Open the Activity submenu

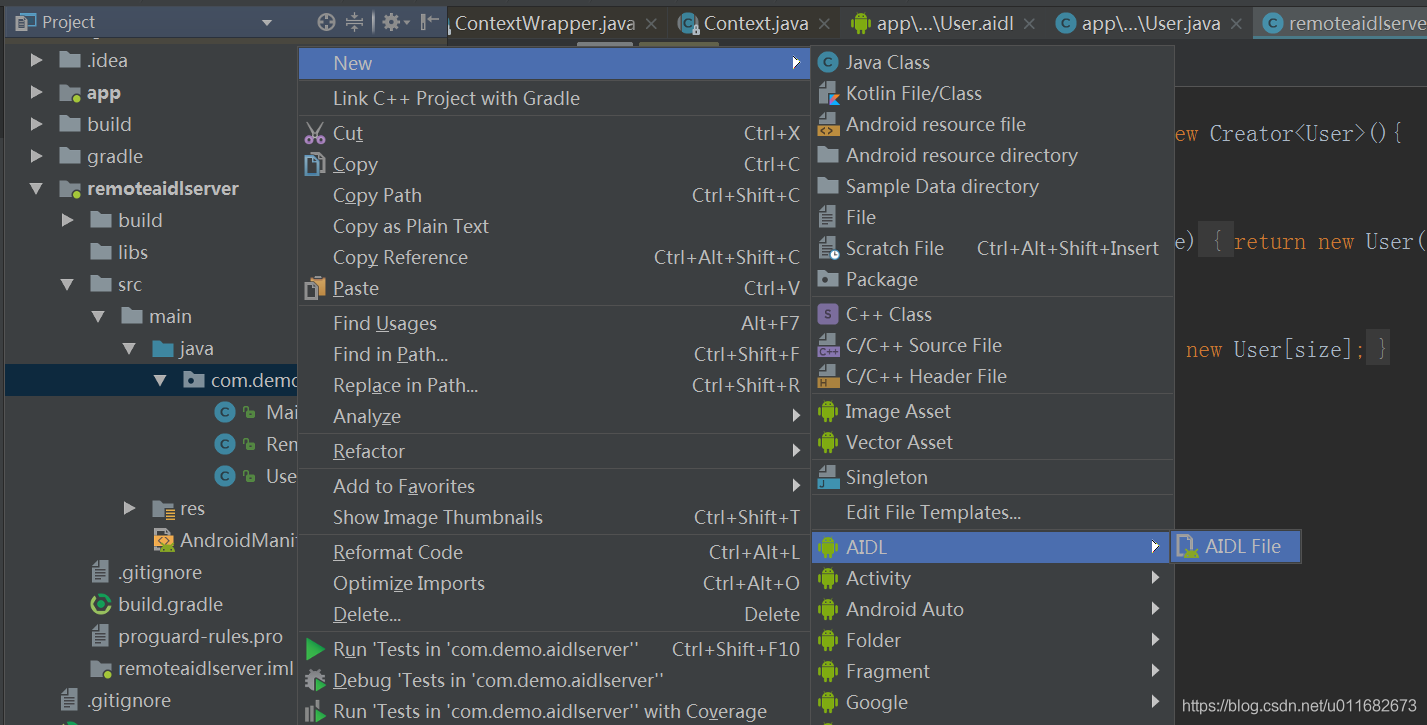(x=991, y=578)
